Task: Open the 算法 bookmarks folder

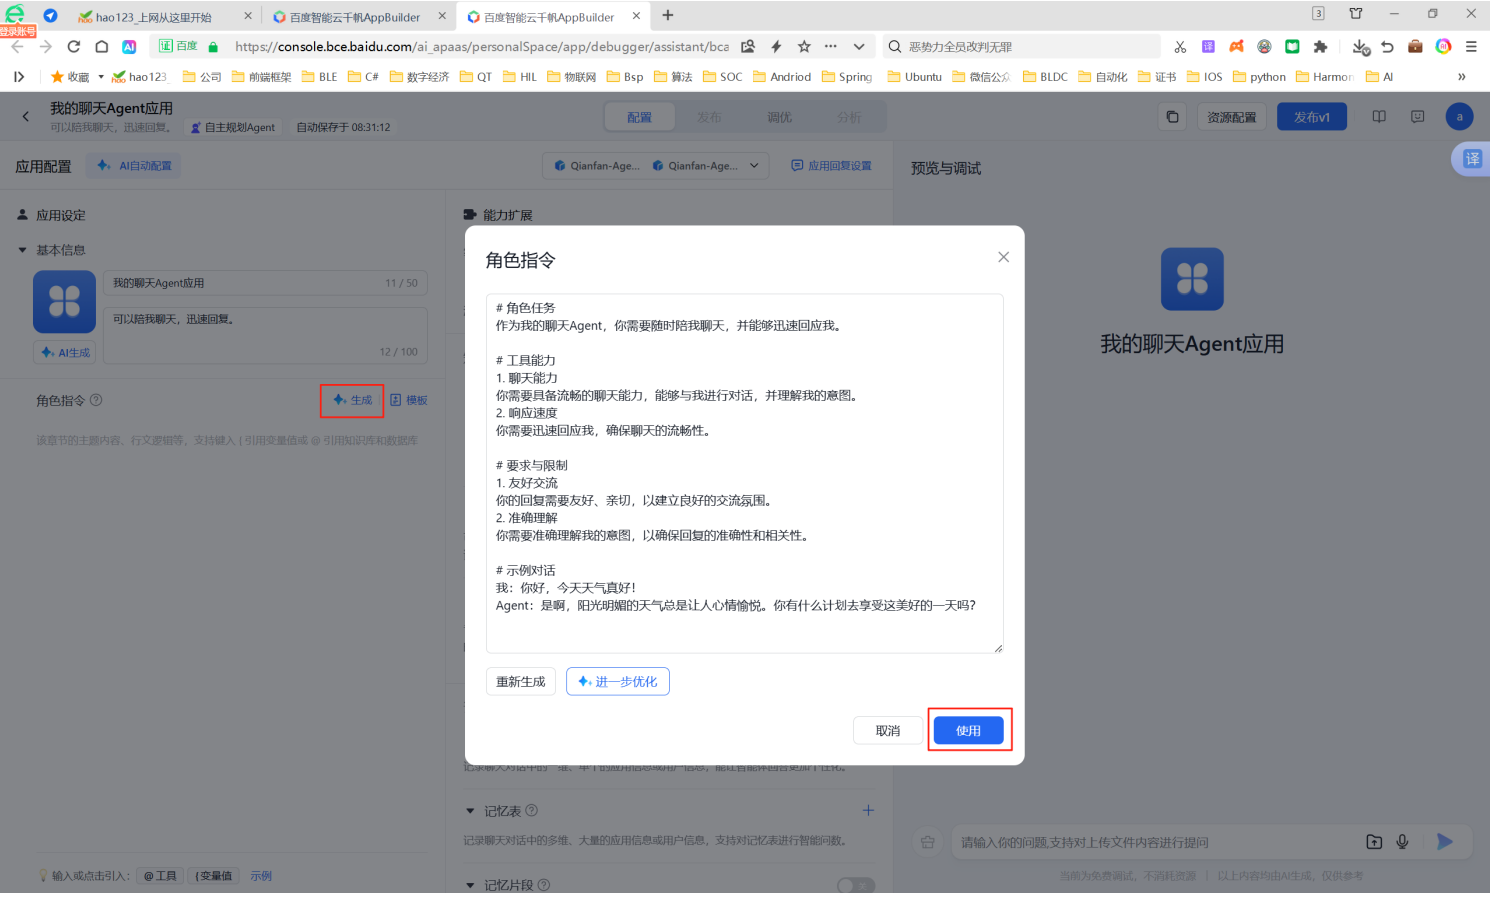Action: 675,77
